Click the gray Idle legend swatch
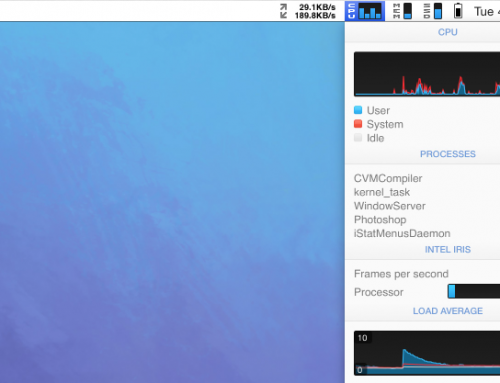Image resolution: width=500 pixels, height=383 pixels. coord(358,138)
